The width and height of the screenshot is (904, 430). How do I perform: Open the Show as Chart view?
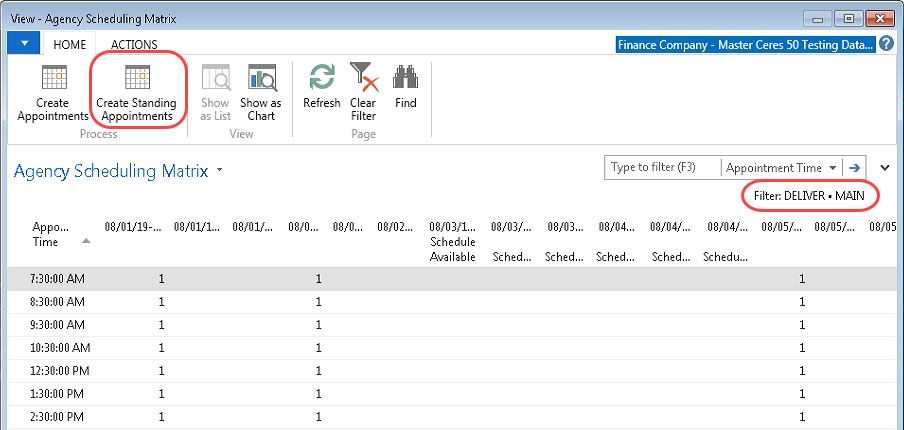[261, 78]
